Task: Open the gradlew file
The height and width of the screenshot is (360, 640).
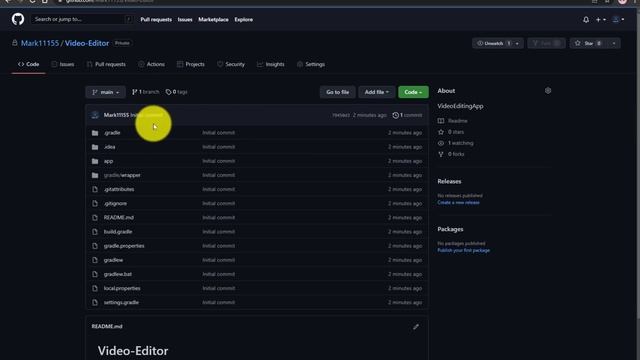Action: pos(113,260)
